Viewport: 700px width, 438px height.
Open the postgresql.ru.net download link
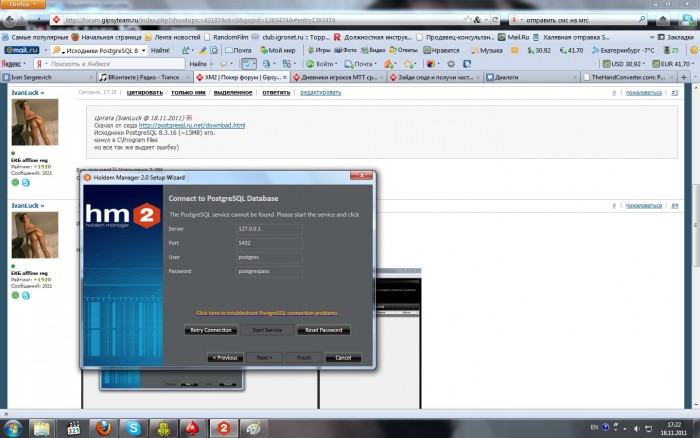(192, 125)
